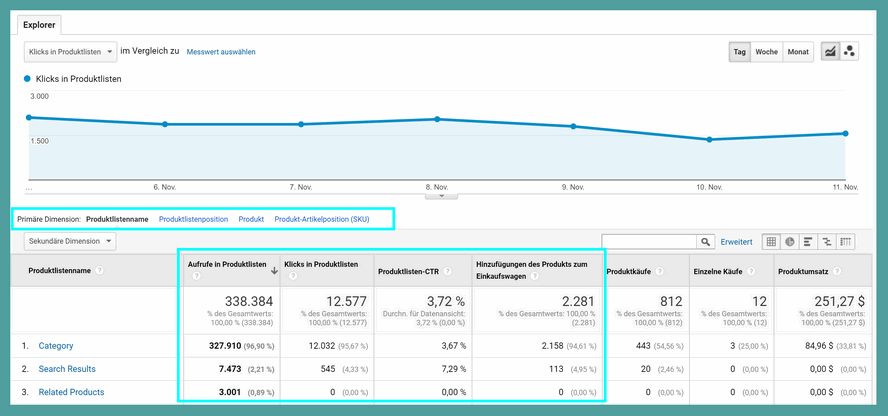This screenshot has height=416, width=888.
Task: Open help icon under Aufrufe in Produktlisten
Action: click(x=197, y=277)
